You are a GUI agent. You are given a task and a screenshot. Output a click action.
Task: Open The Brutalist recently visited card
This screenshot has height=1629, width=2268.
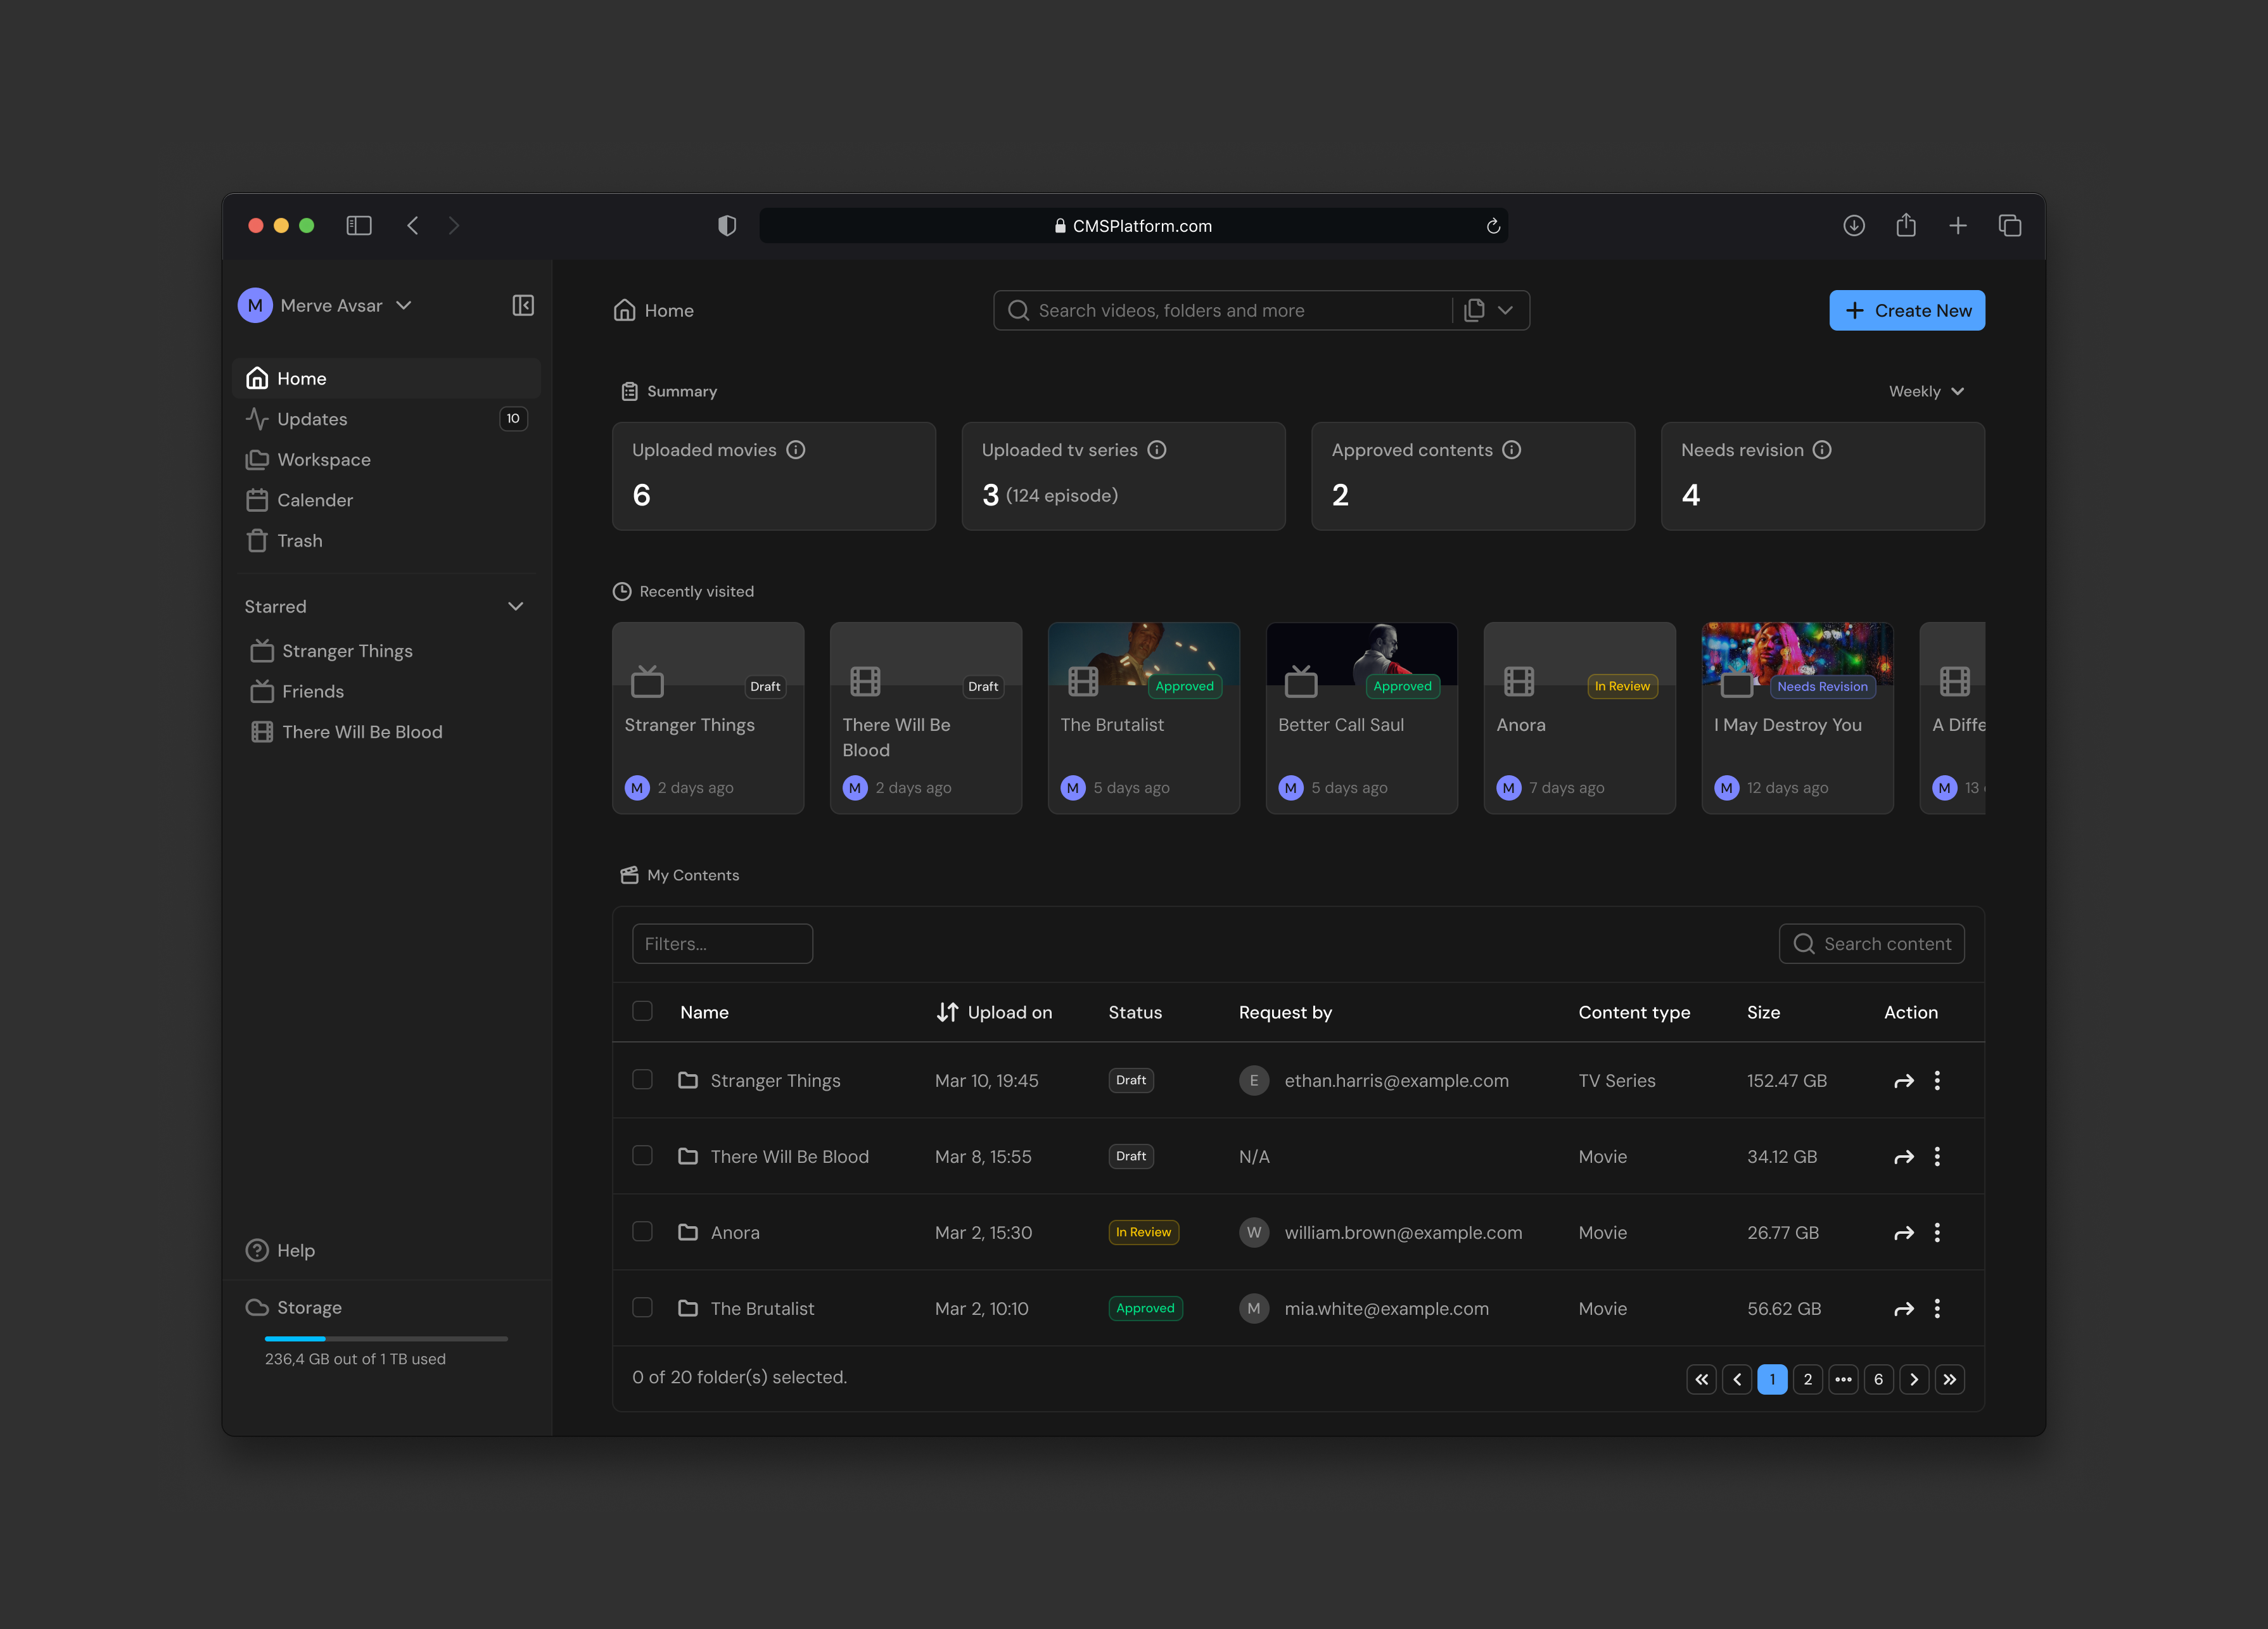coord(1144,718)
